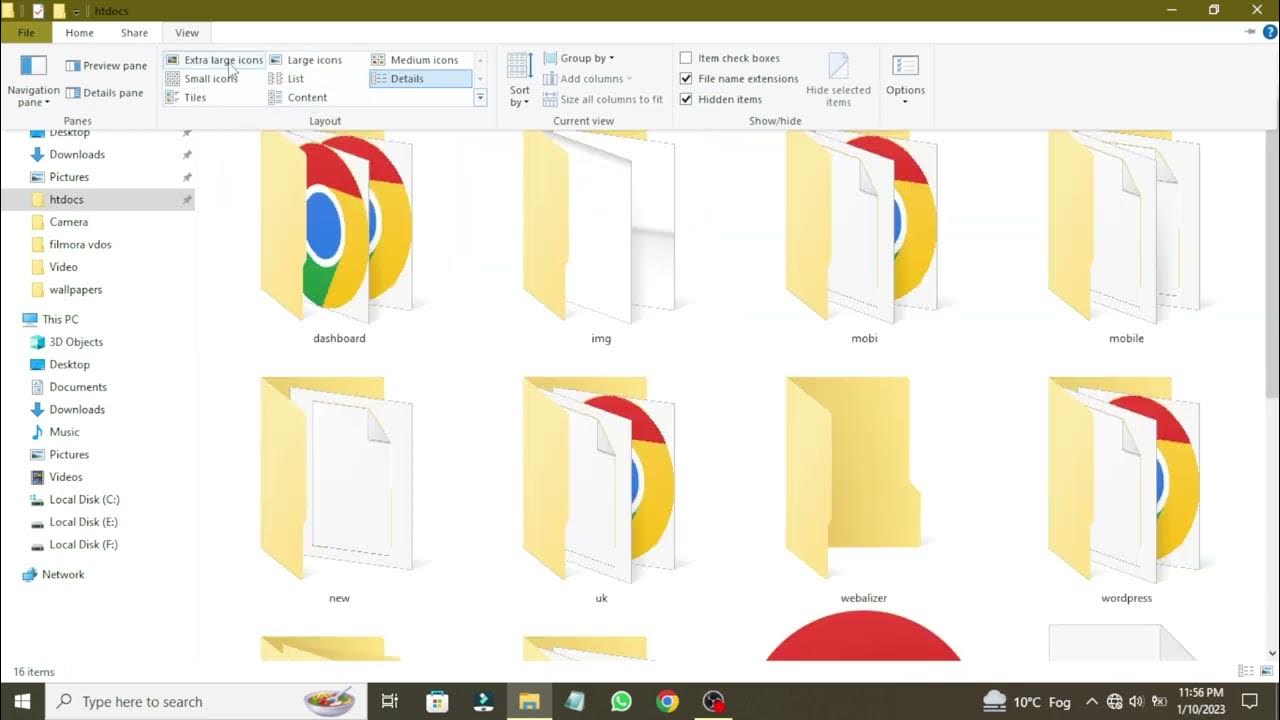Select Details layout
This screenshot has height=720, width=1280.
pyautogui.click(x=420, y=79)
